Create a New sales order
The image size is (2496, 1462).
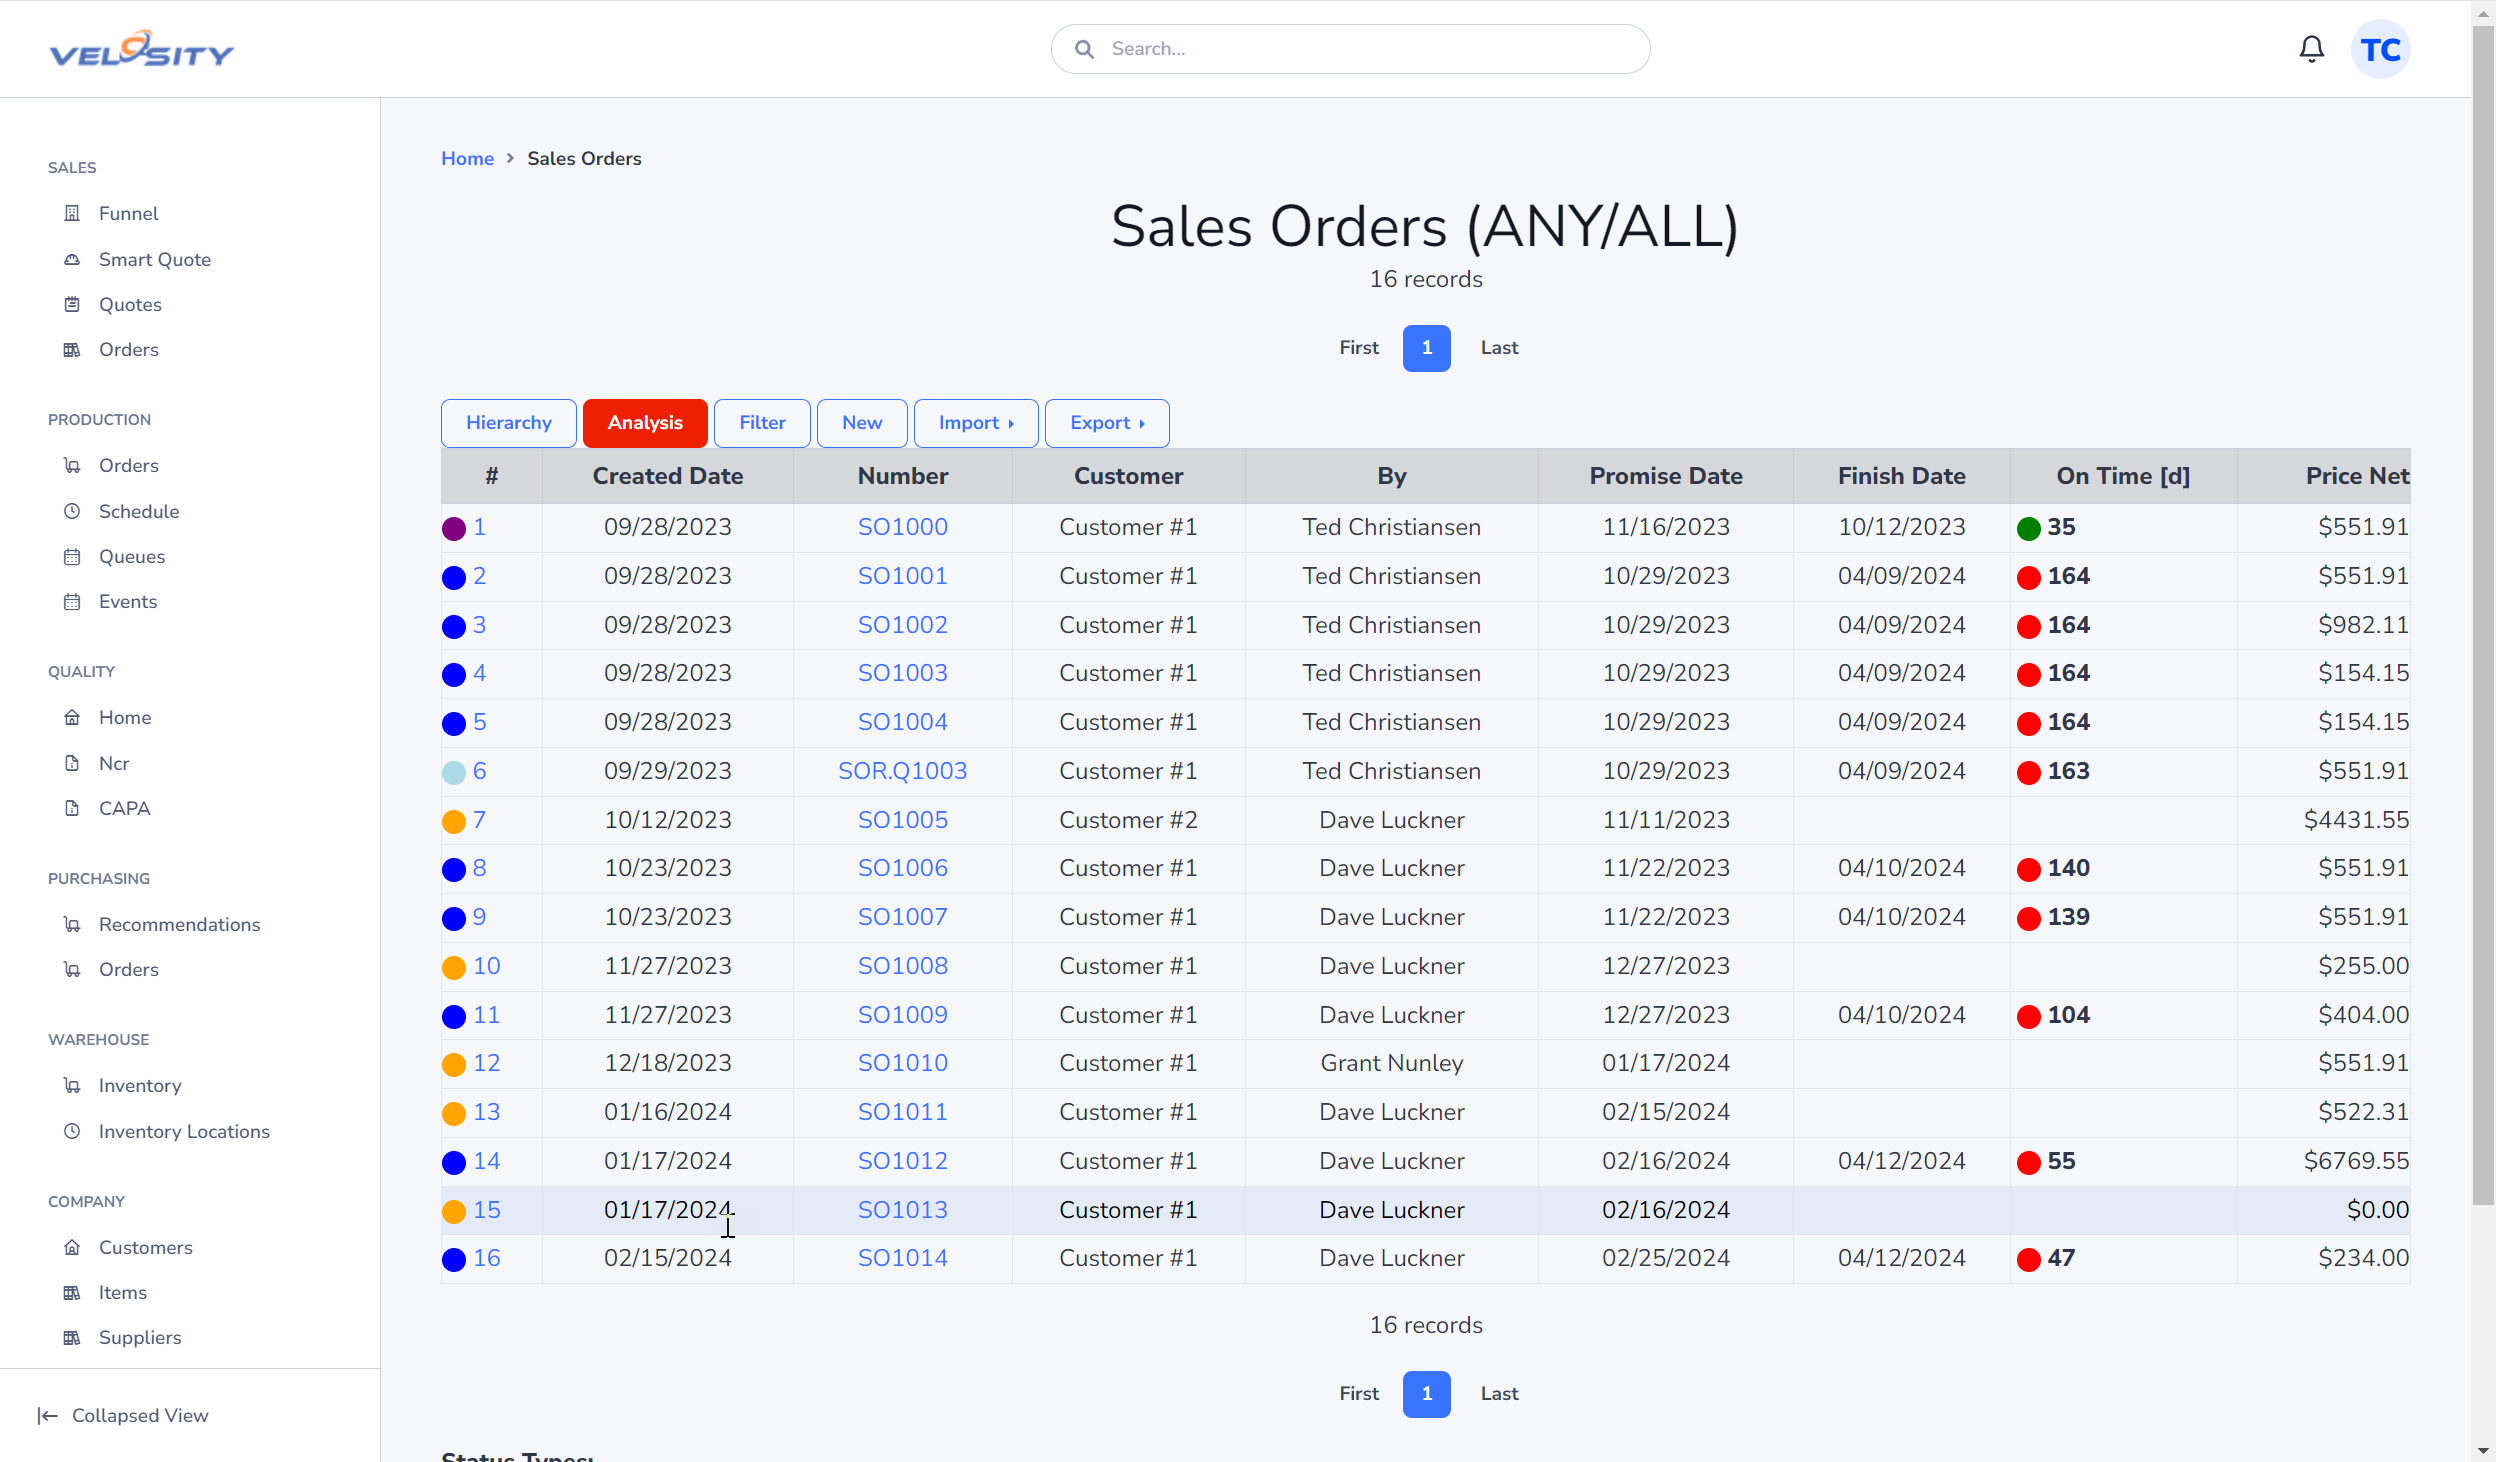(x=862, y=423)
